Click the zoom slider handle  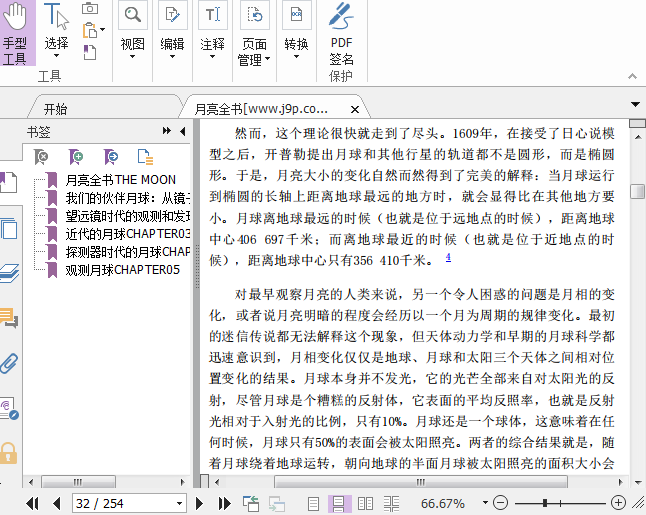[545, 503]
